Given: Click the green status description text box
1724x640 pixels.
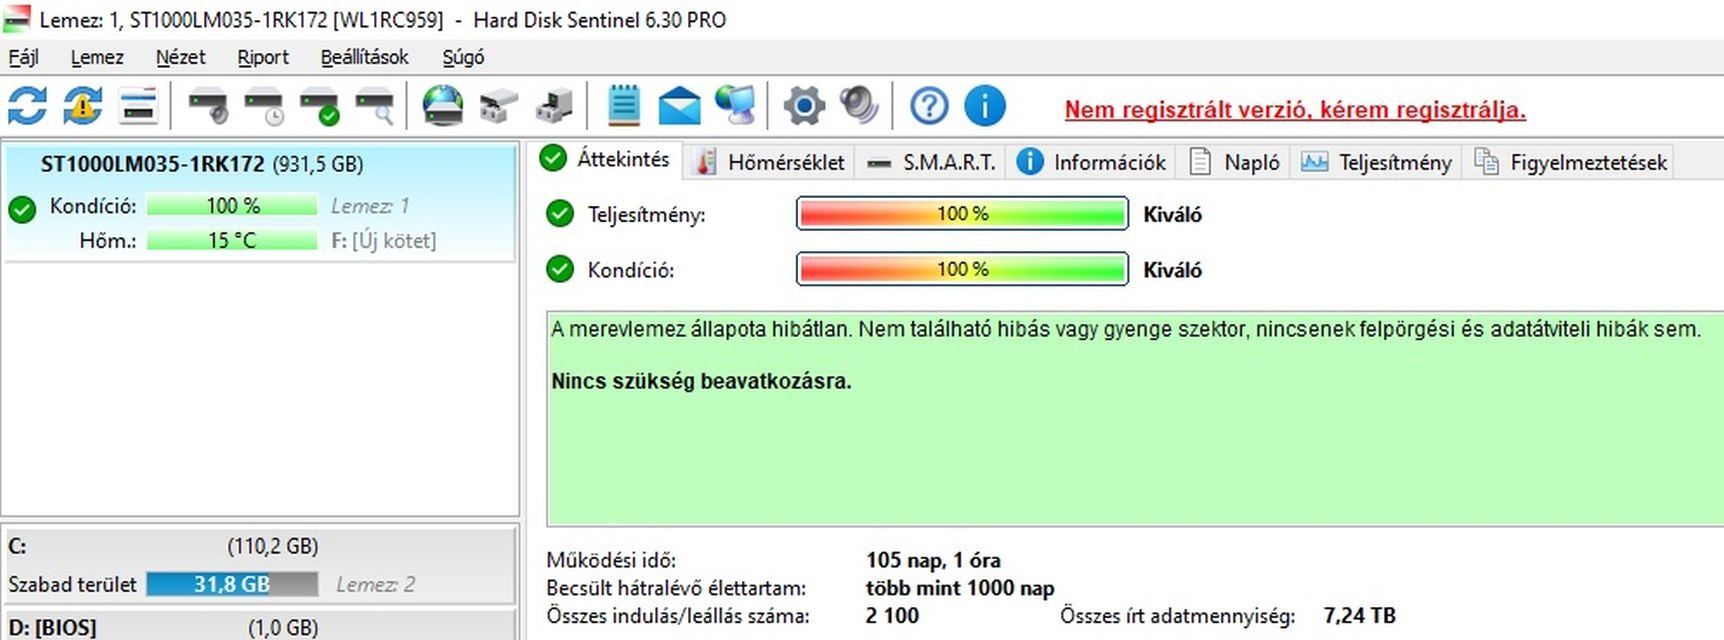Looking at the screenshot, I should (1135, 418).
